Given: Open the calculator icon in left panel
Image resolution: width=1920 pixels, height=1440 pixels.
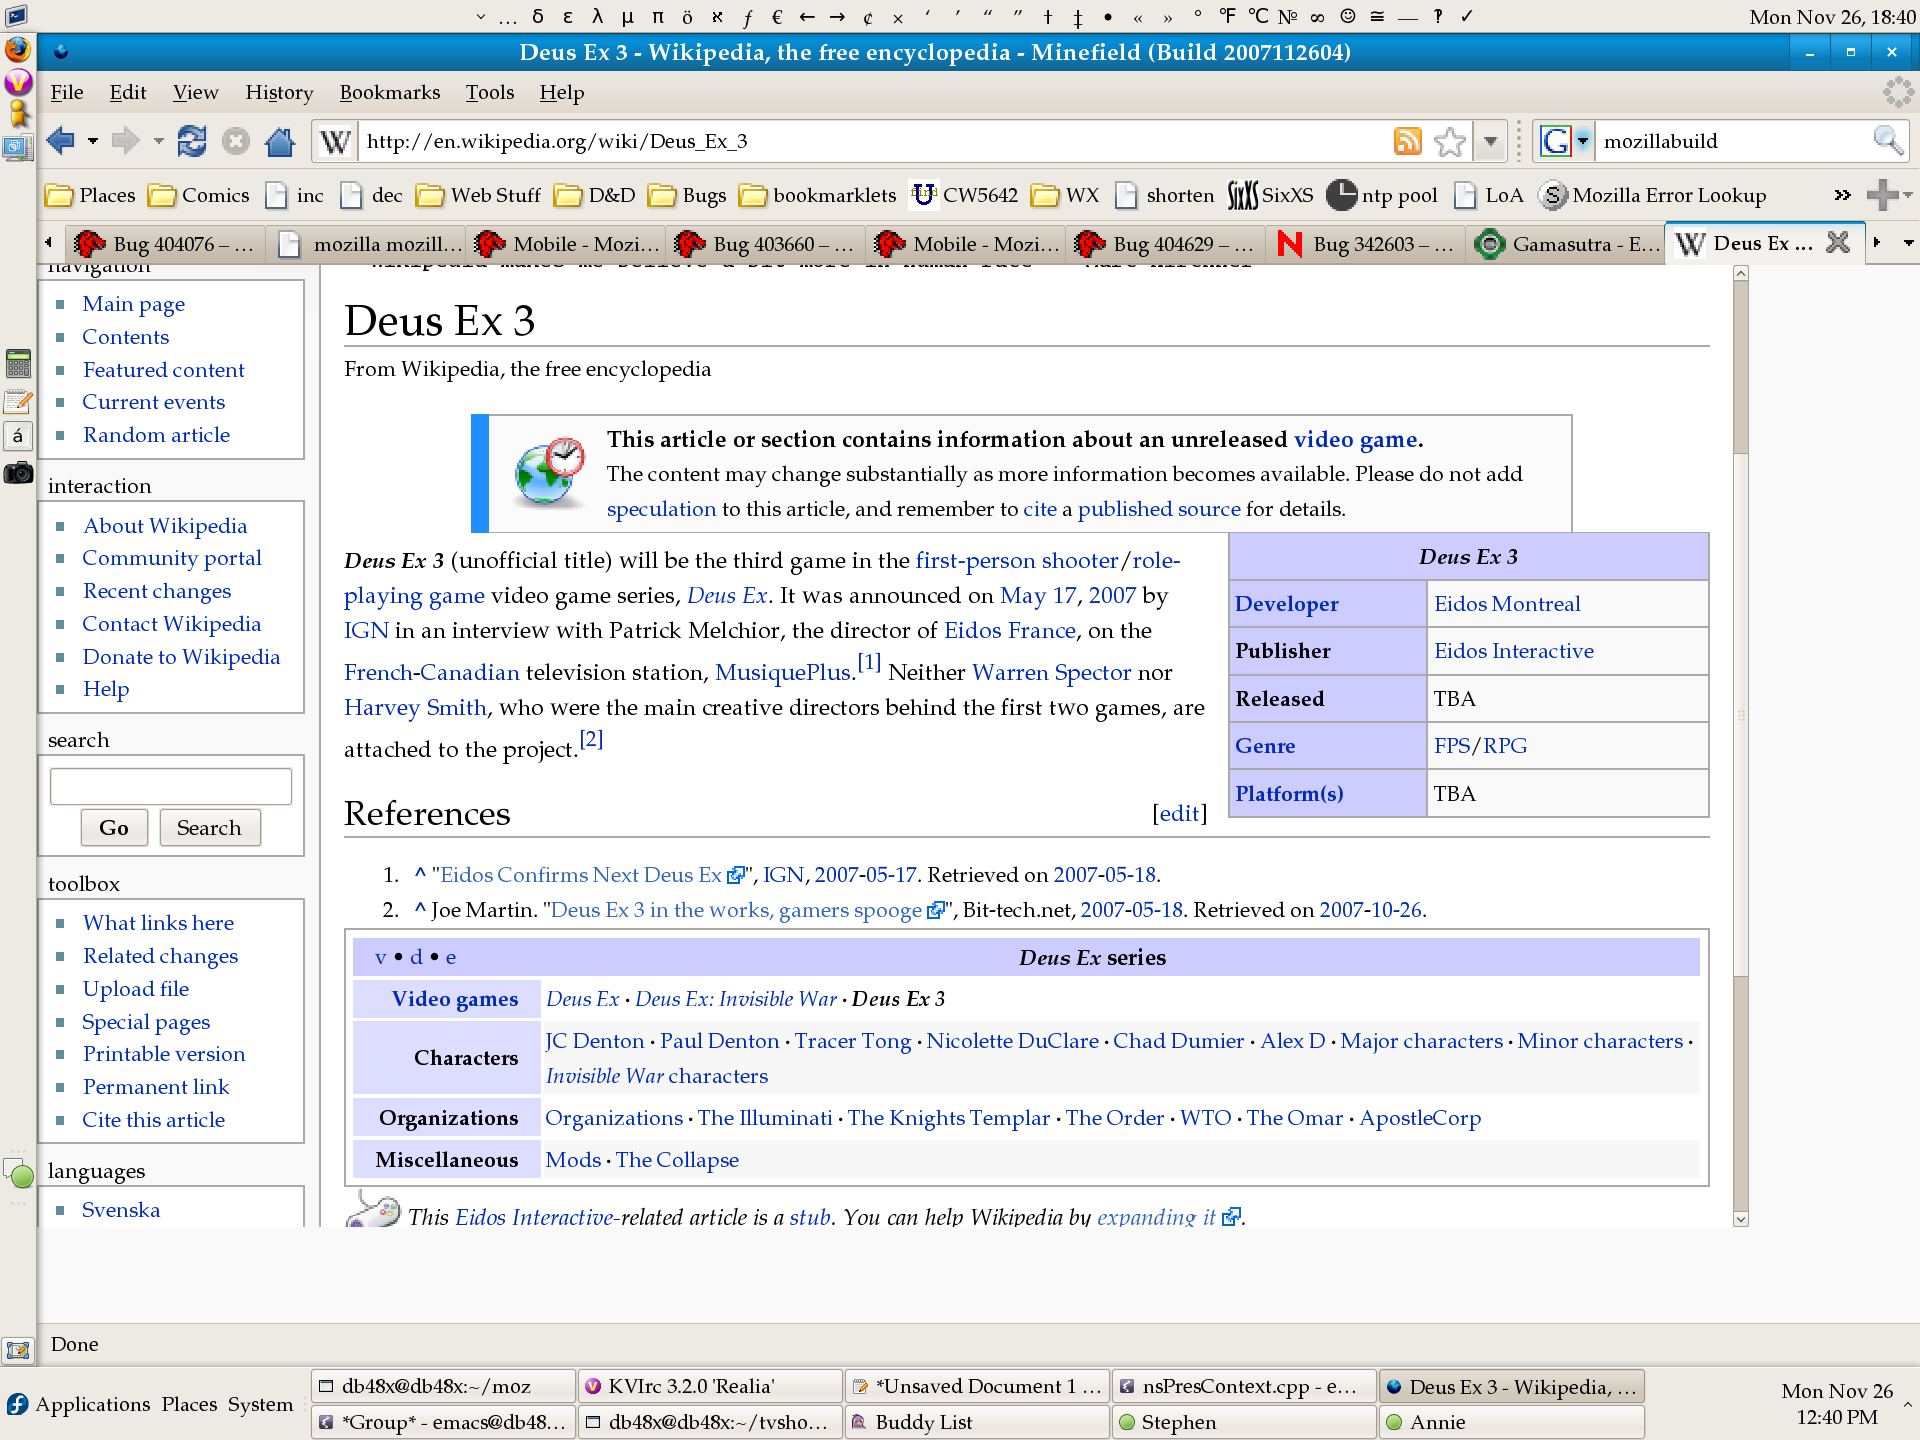Looking at the screenshot, I should pos(18,363).
